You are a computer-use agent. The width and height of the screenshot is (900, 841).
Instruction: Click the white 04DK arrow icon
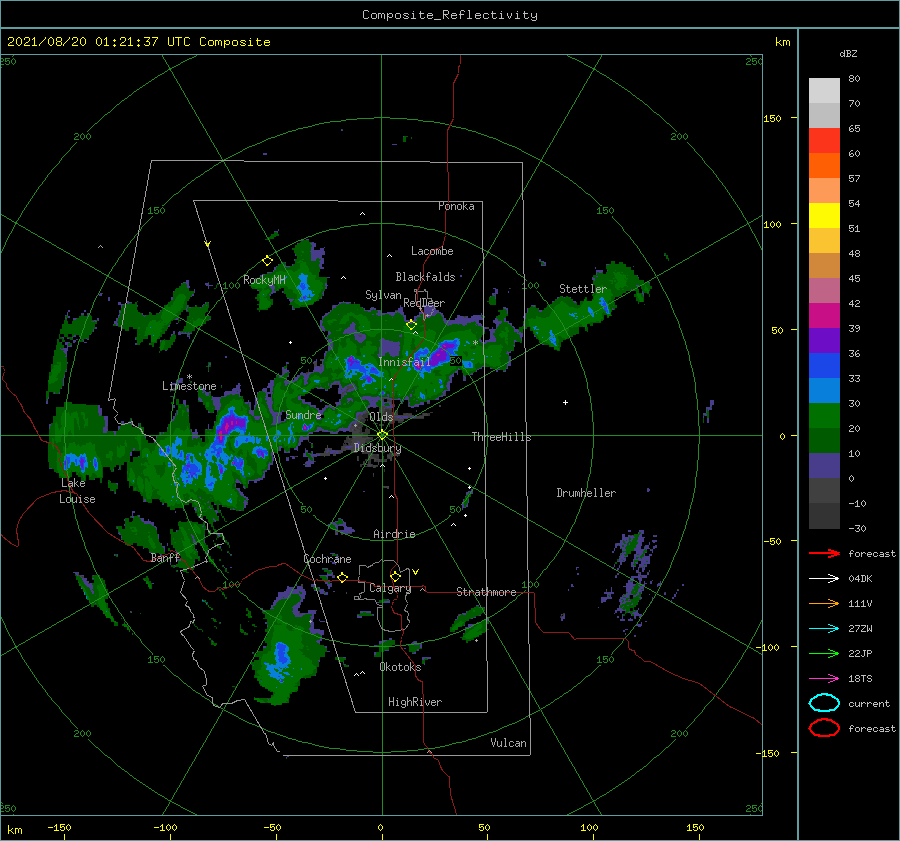click(824, 578)
